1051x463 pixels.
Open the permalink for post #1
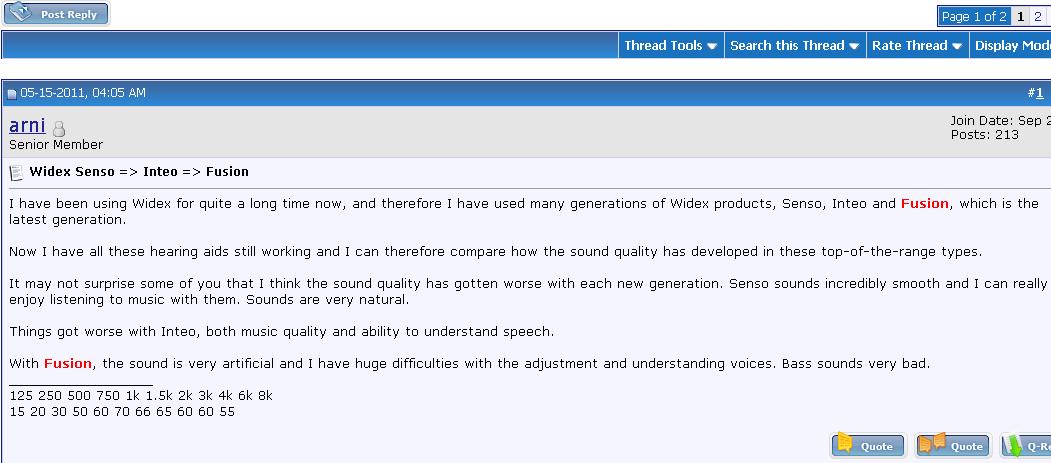pos(1040,93)
